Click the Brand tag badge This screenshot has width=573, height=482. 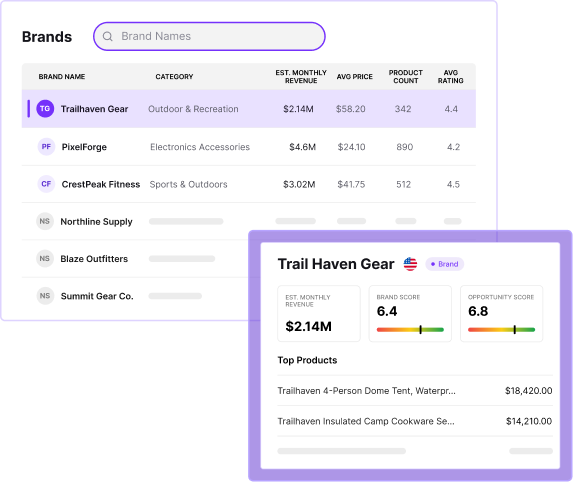(444, 264)
